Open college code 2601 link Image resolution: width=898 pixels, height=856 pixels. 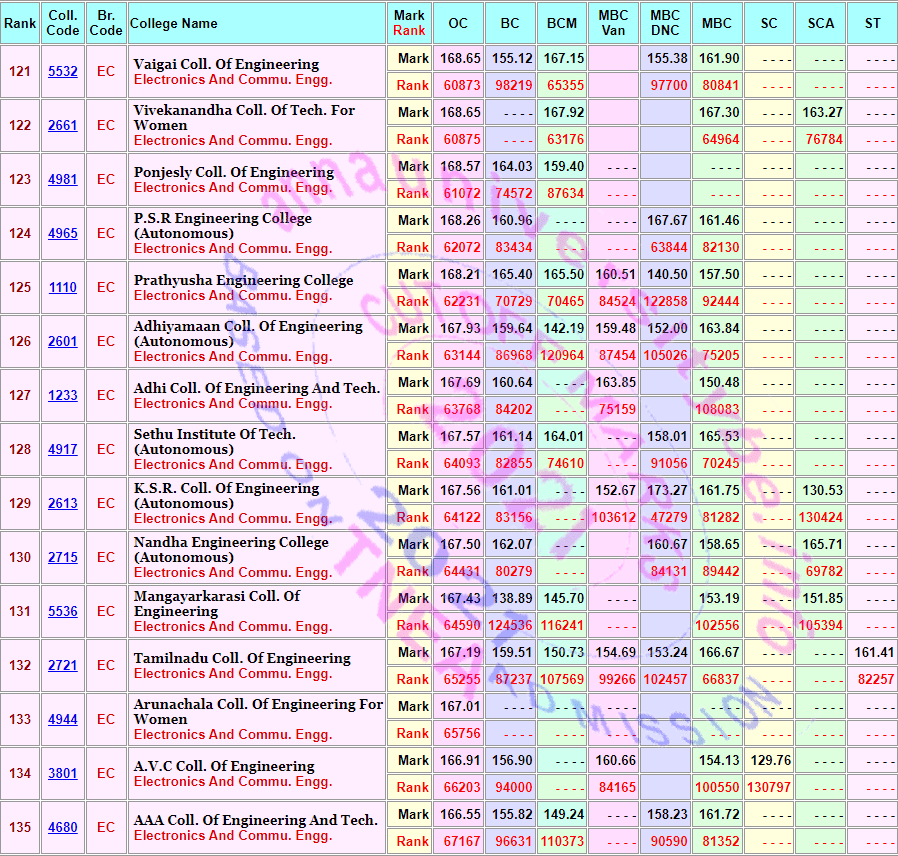click(62, 341)
